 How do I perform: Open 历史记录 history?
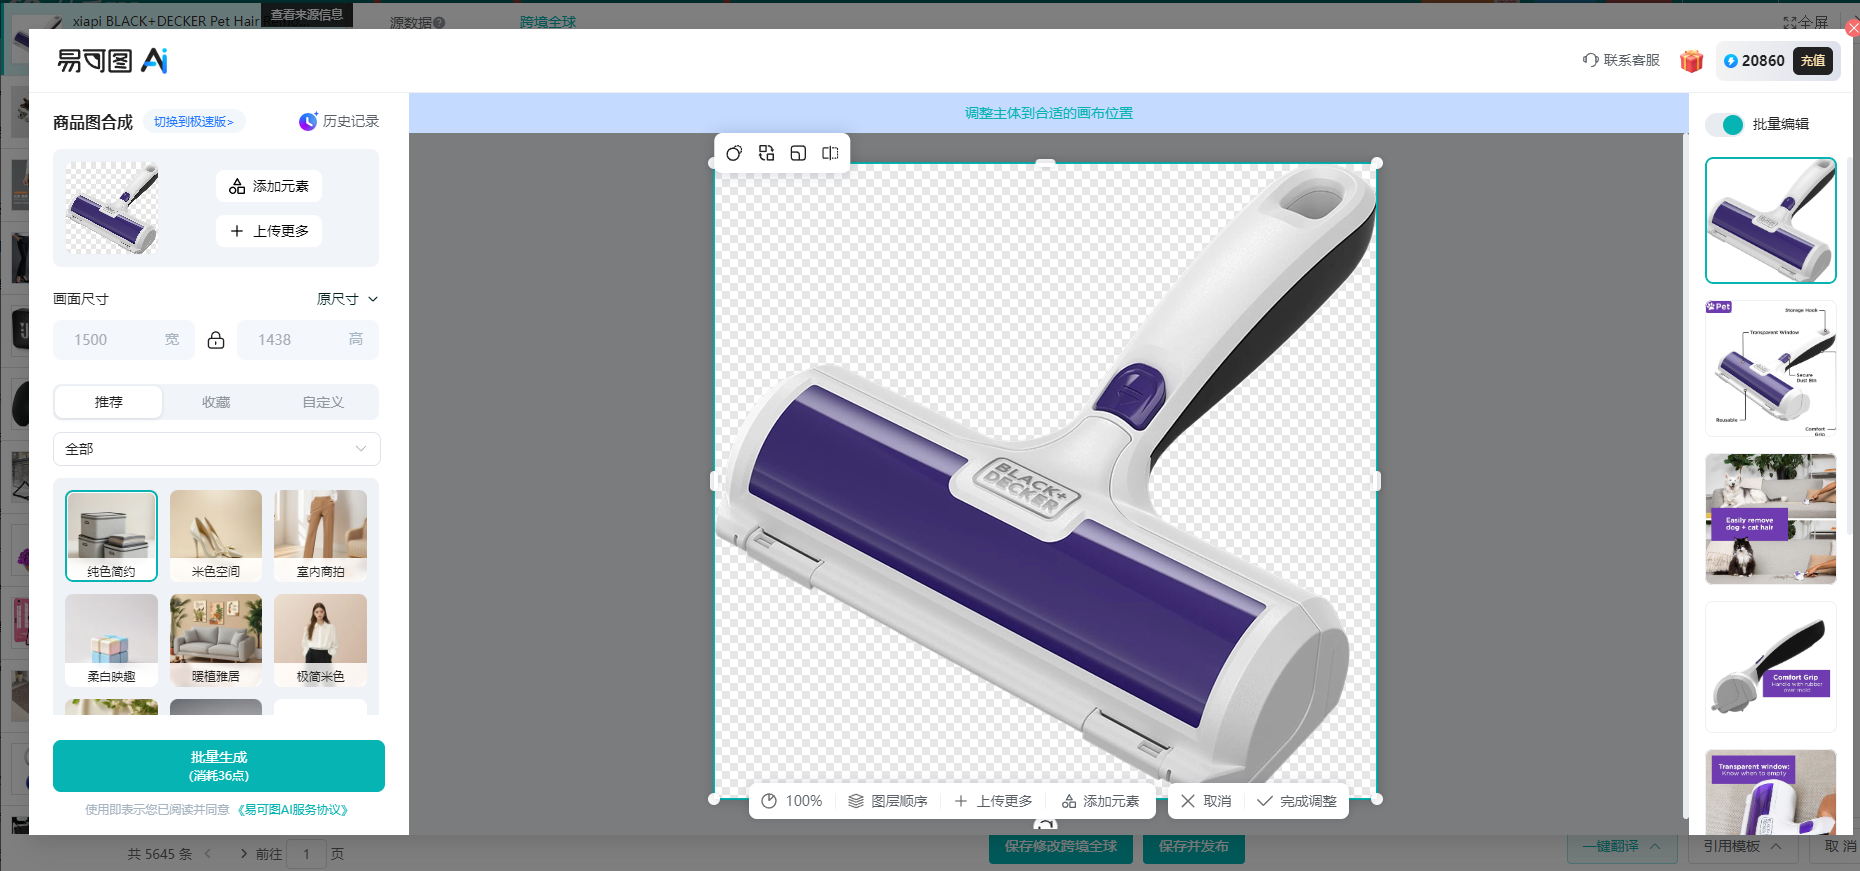pos(339,121)
